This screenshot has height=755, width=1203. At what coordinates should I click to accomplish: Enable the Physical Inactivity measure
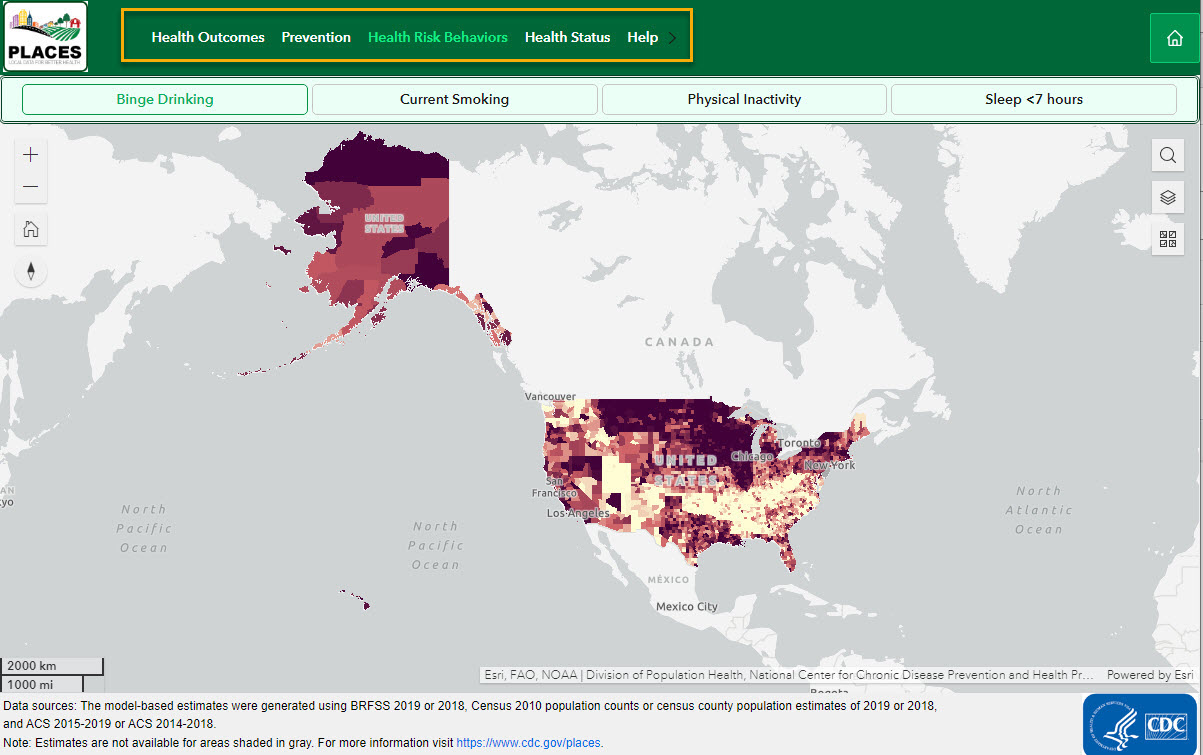pos(743,99)
